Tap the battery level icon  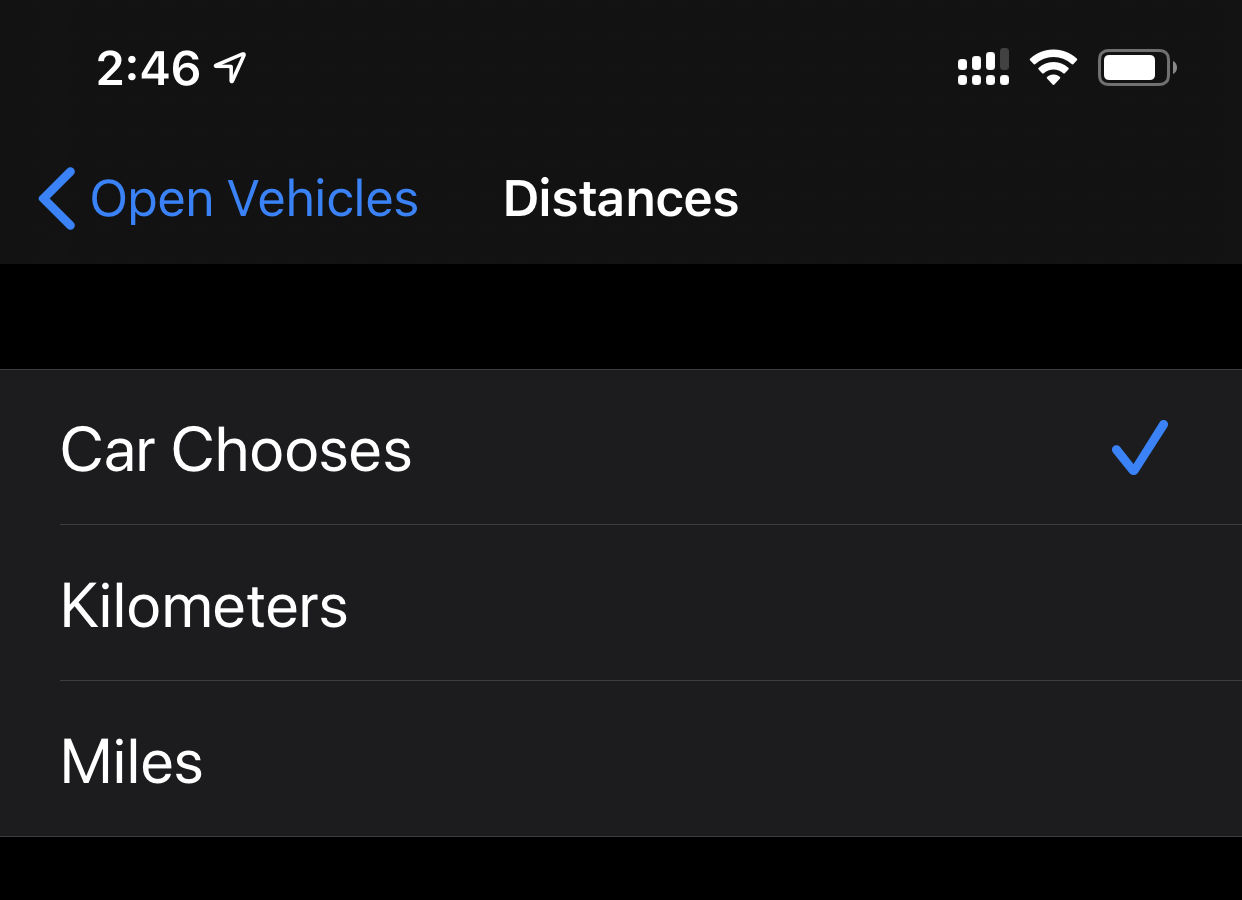(1136, 68)
